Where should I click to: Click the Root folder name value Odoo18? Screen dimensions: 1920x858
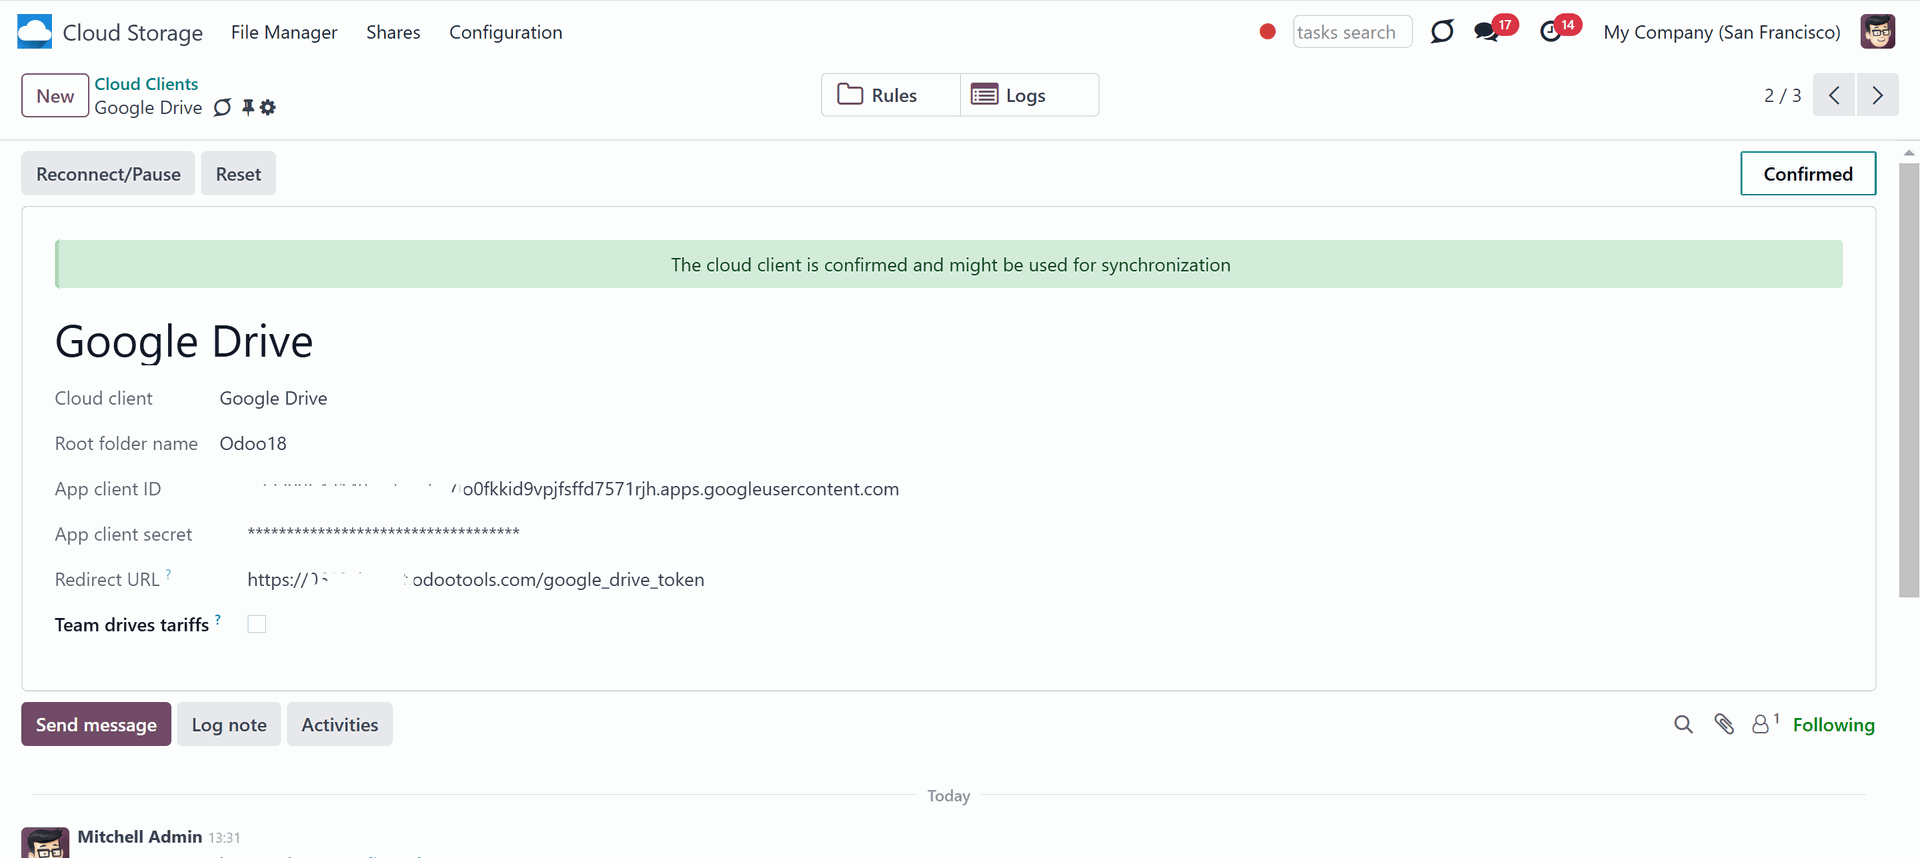click(x=253, y=443)
